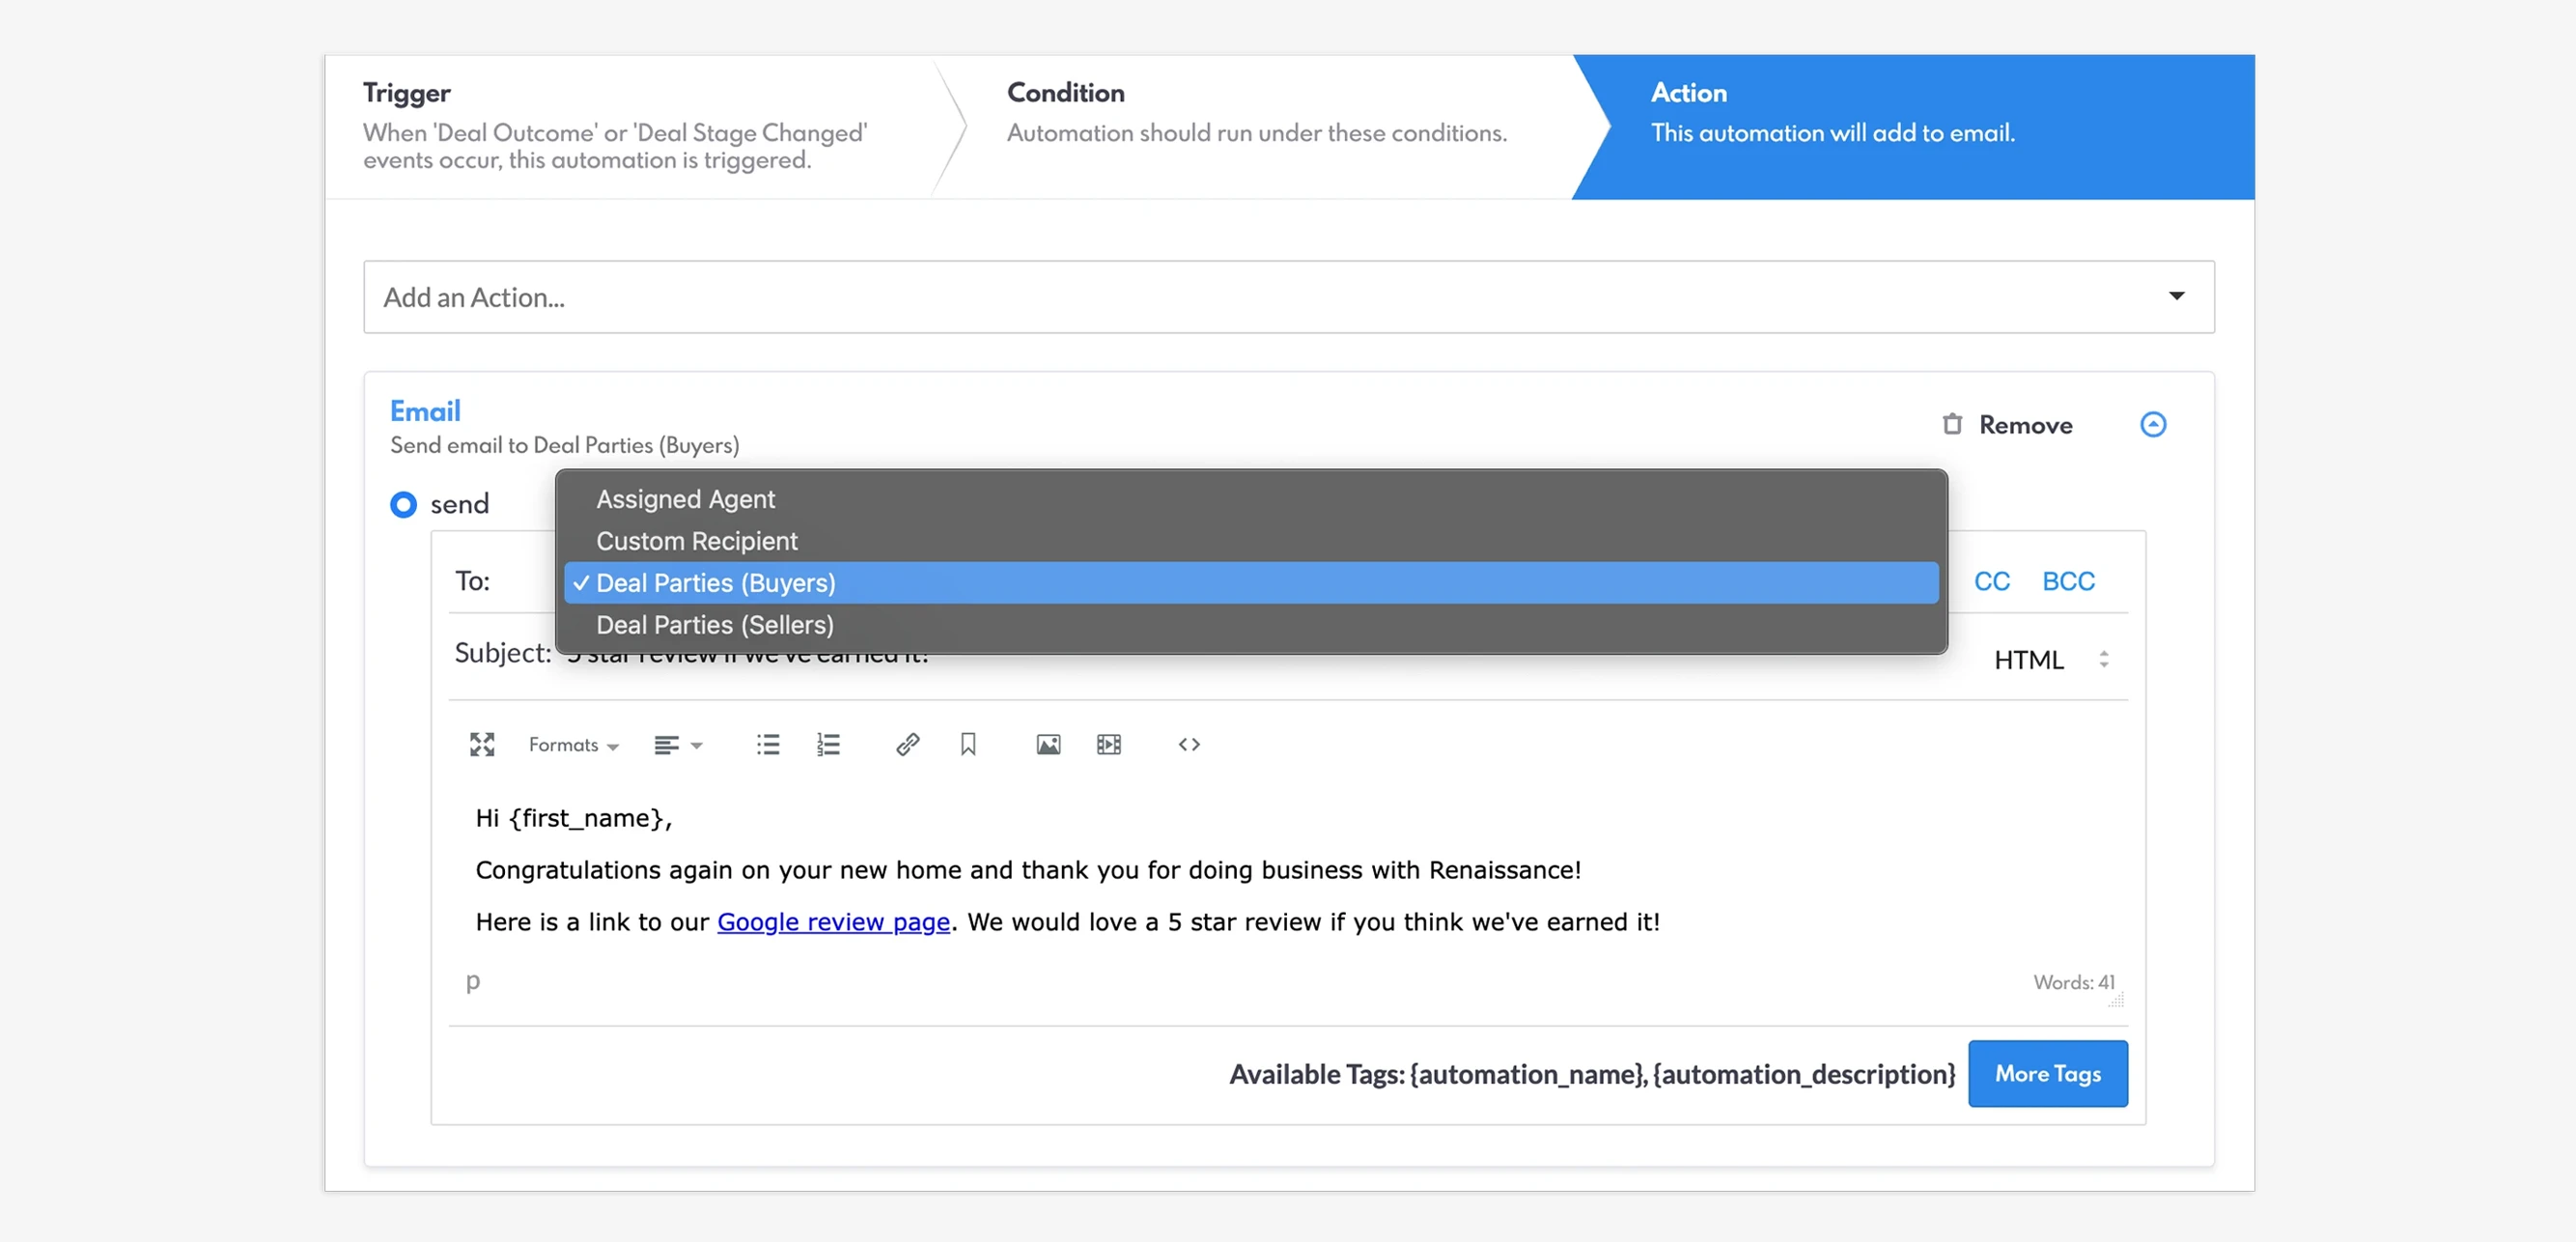The width and height of the screenshot is (2576, 1242).
Task: Collapse the Email action panel
Action: [2152, 425]
